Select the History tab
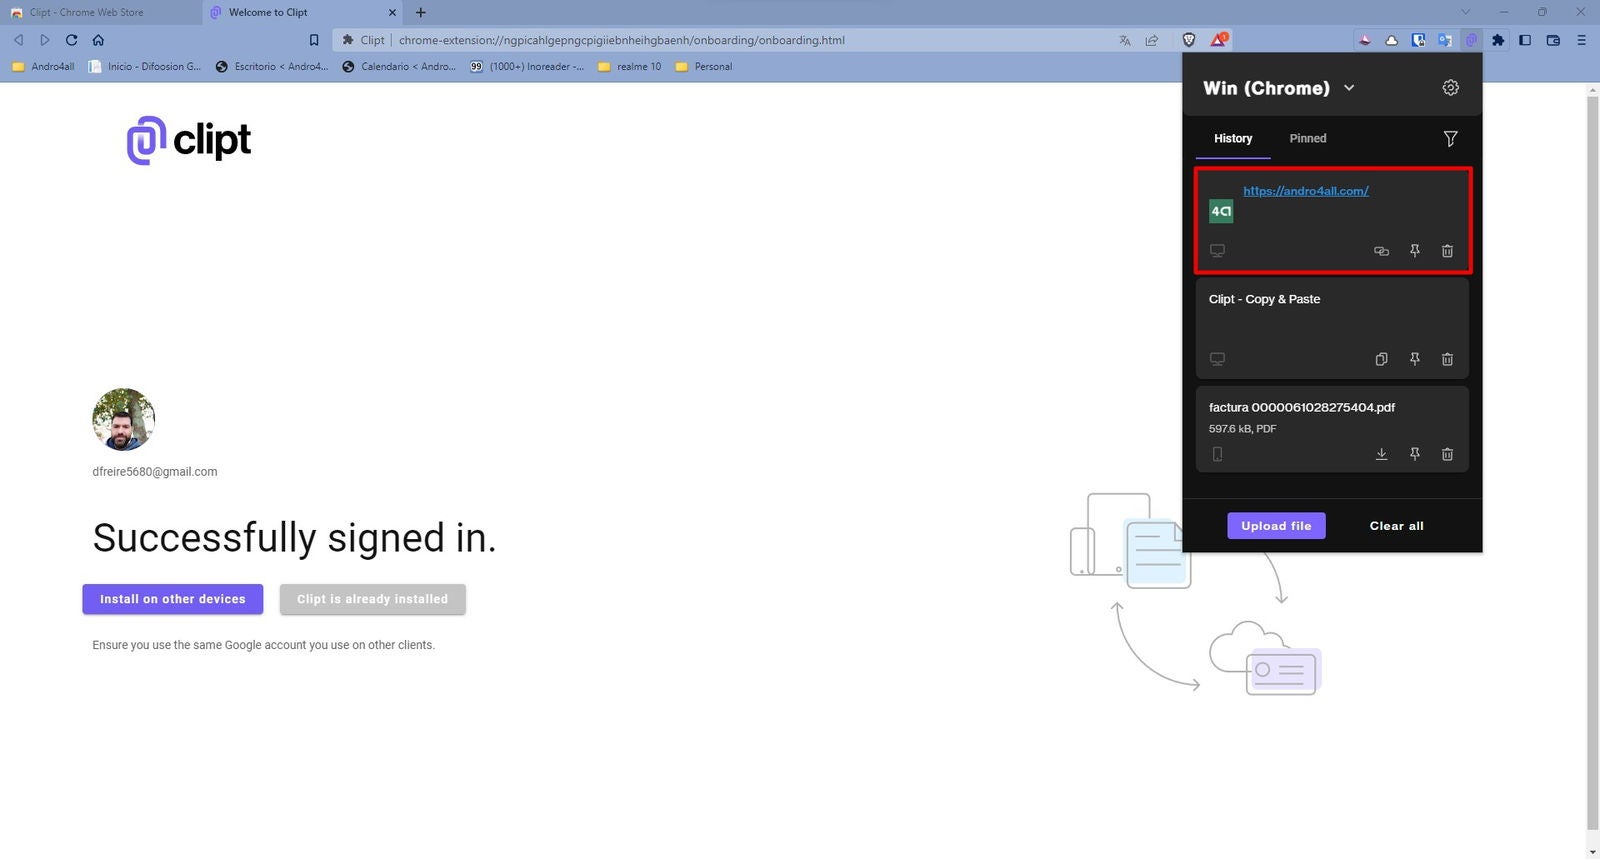 1232,139
